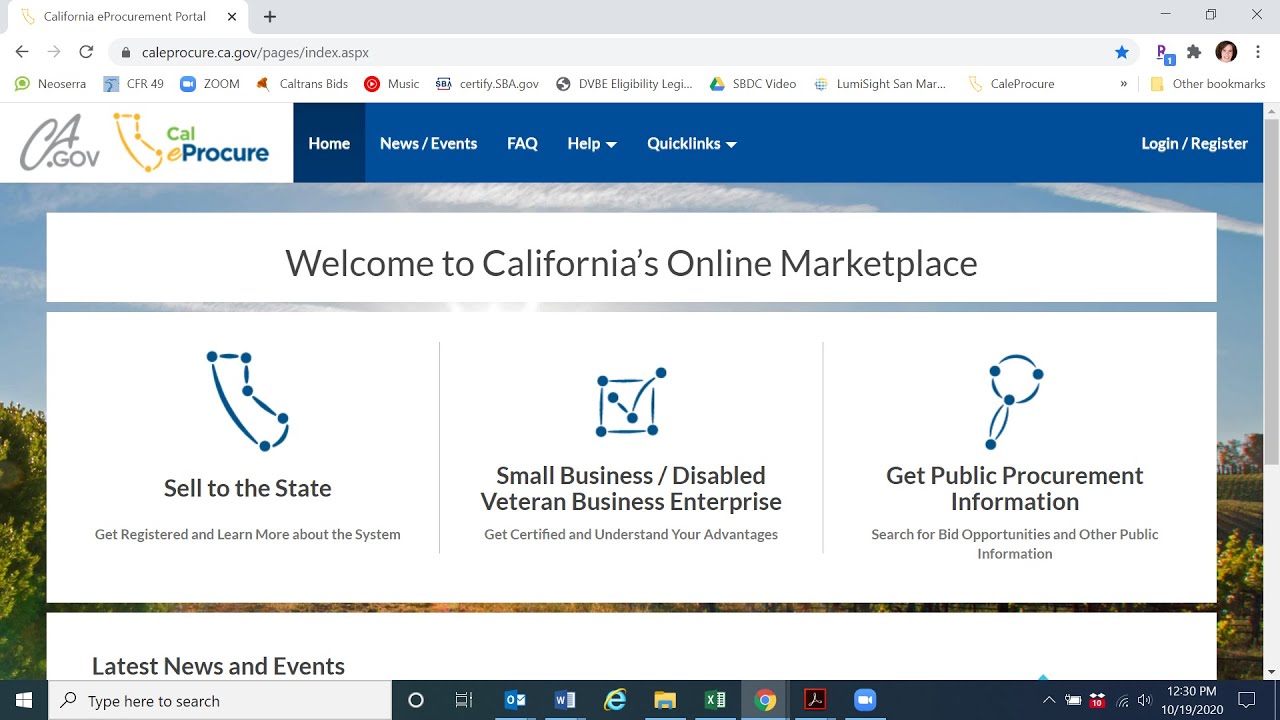
Task: Open the CaleProcure bookmark
Action: pyautogui.click(x=1011, y=84)
